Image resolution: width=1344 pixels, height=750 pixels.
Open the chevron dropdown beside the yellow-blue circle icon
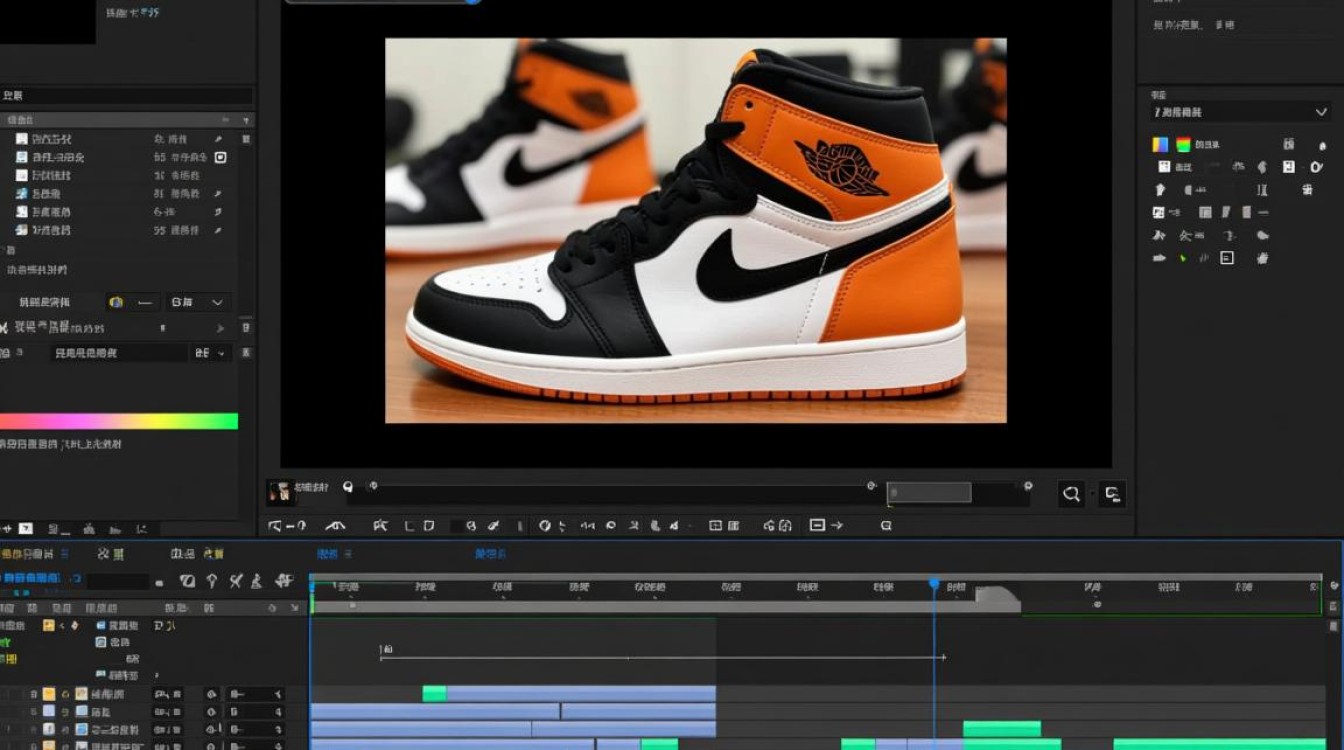click(x=198, y=302)
